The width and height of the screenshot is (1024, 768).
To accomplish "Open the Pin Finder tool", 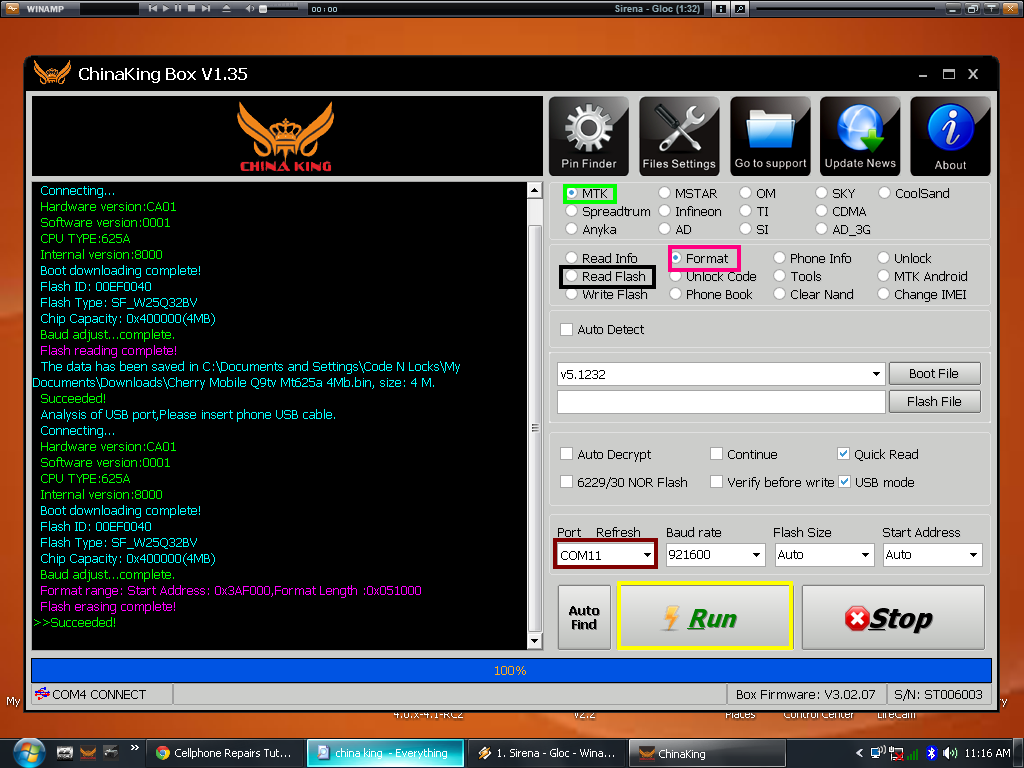I will pyautogui.click(x=588, y=136).
